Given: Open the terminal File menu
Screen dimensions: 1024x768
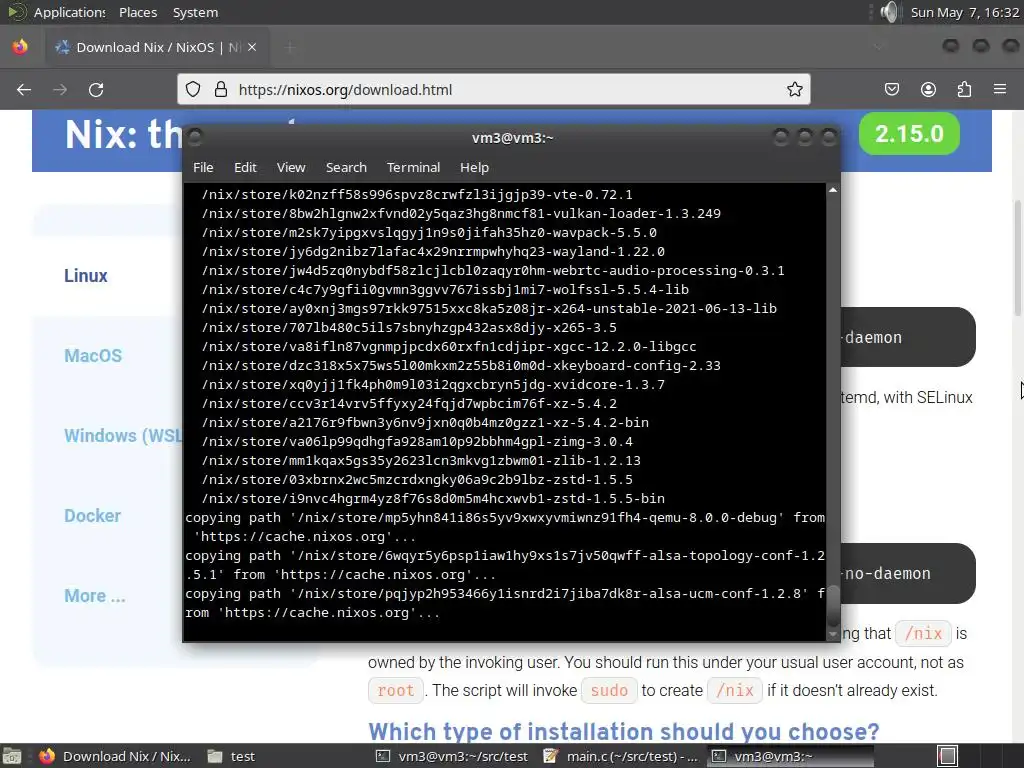Looking at the screenshot, I should (x=203, y=167).
